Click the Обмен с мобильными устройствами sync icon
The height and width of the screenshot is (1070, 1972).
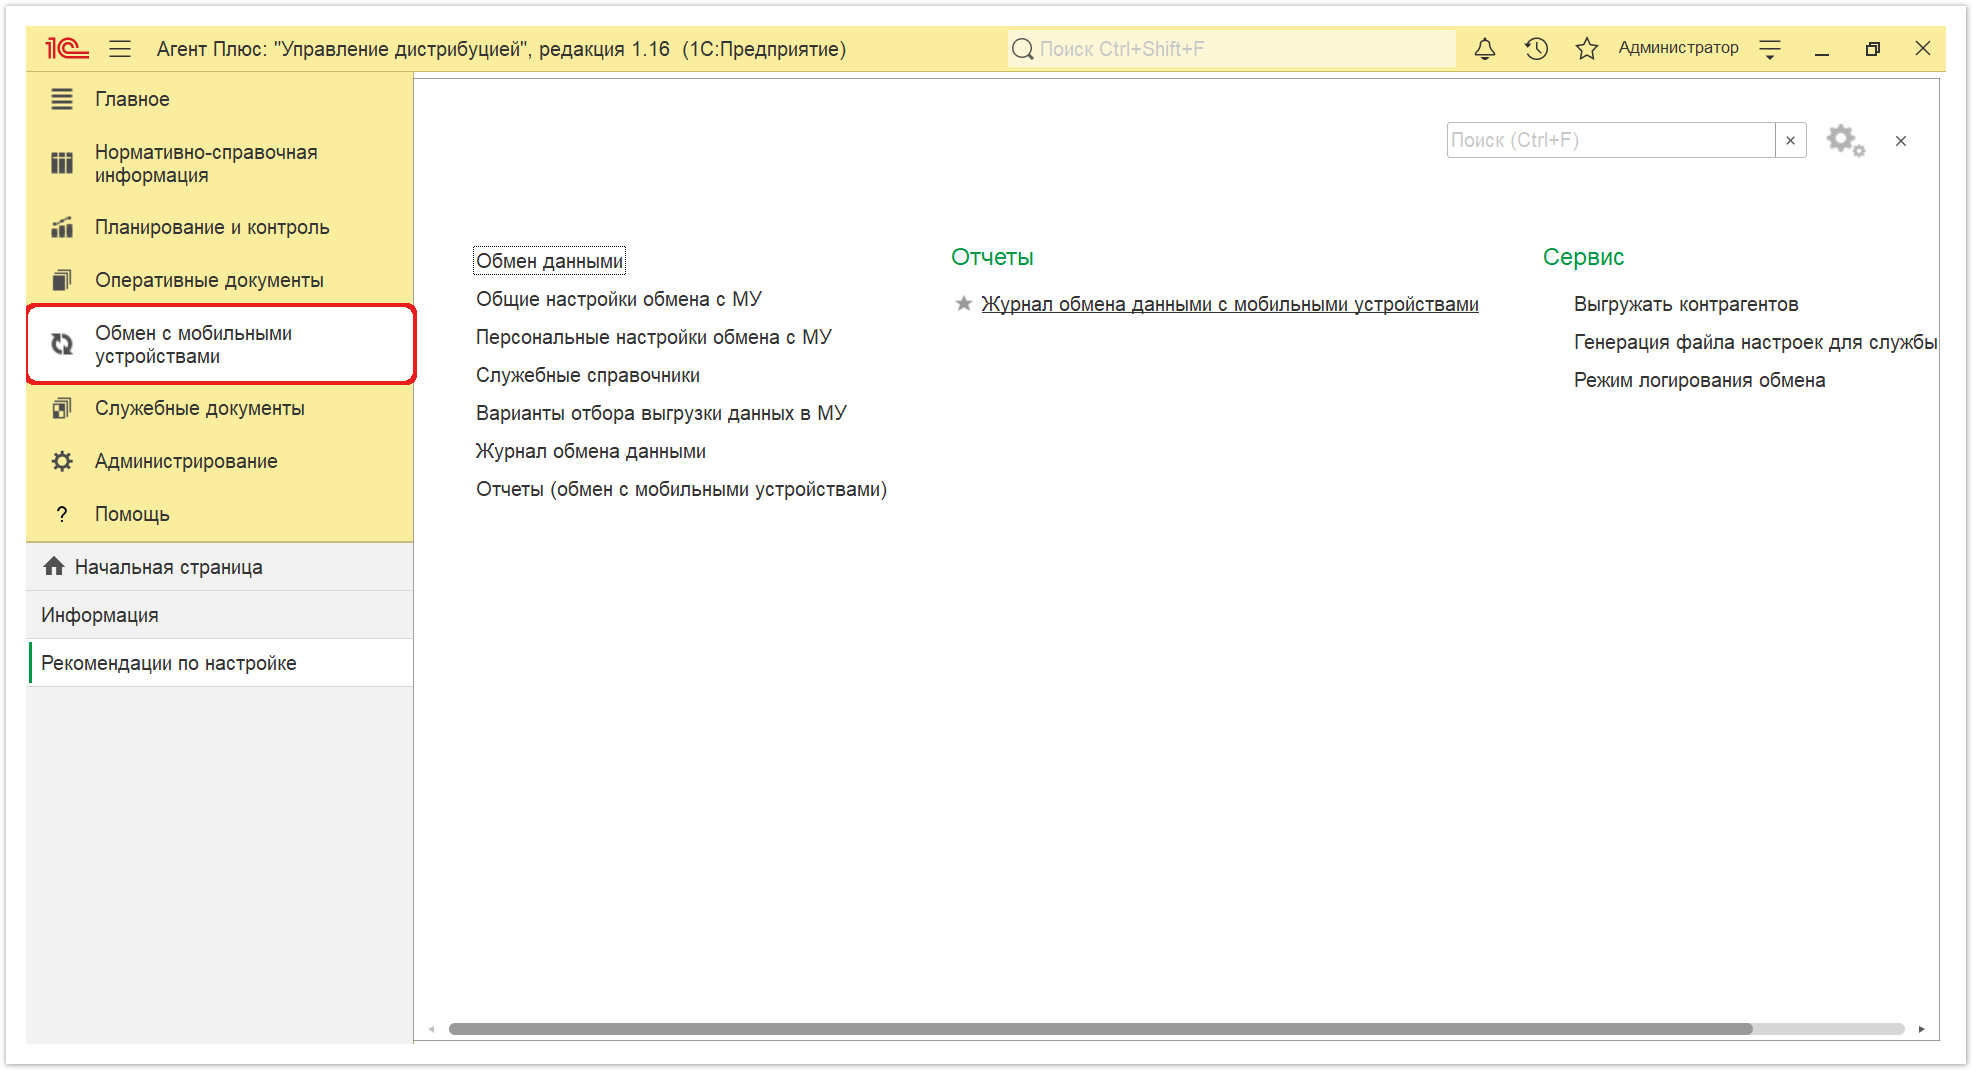pyautogui.click(x=62, y=344)
